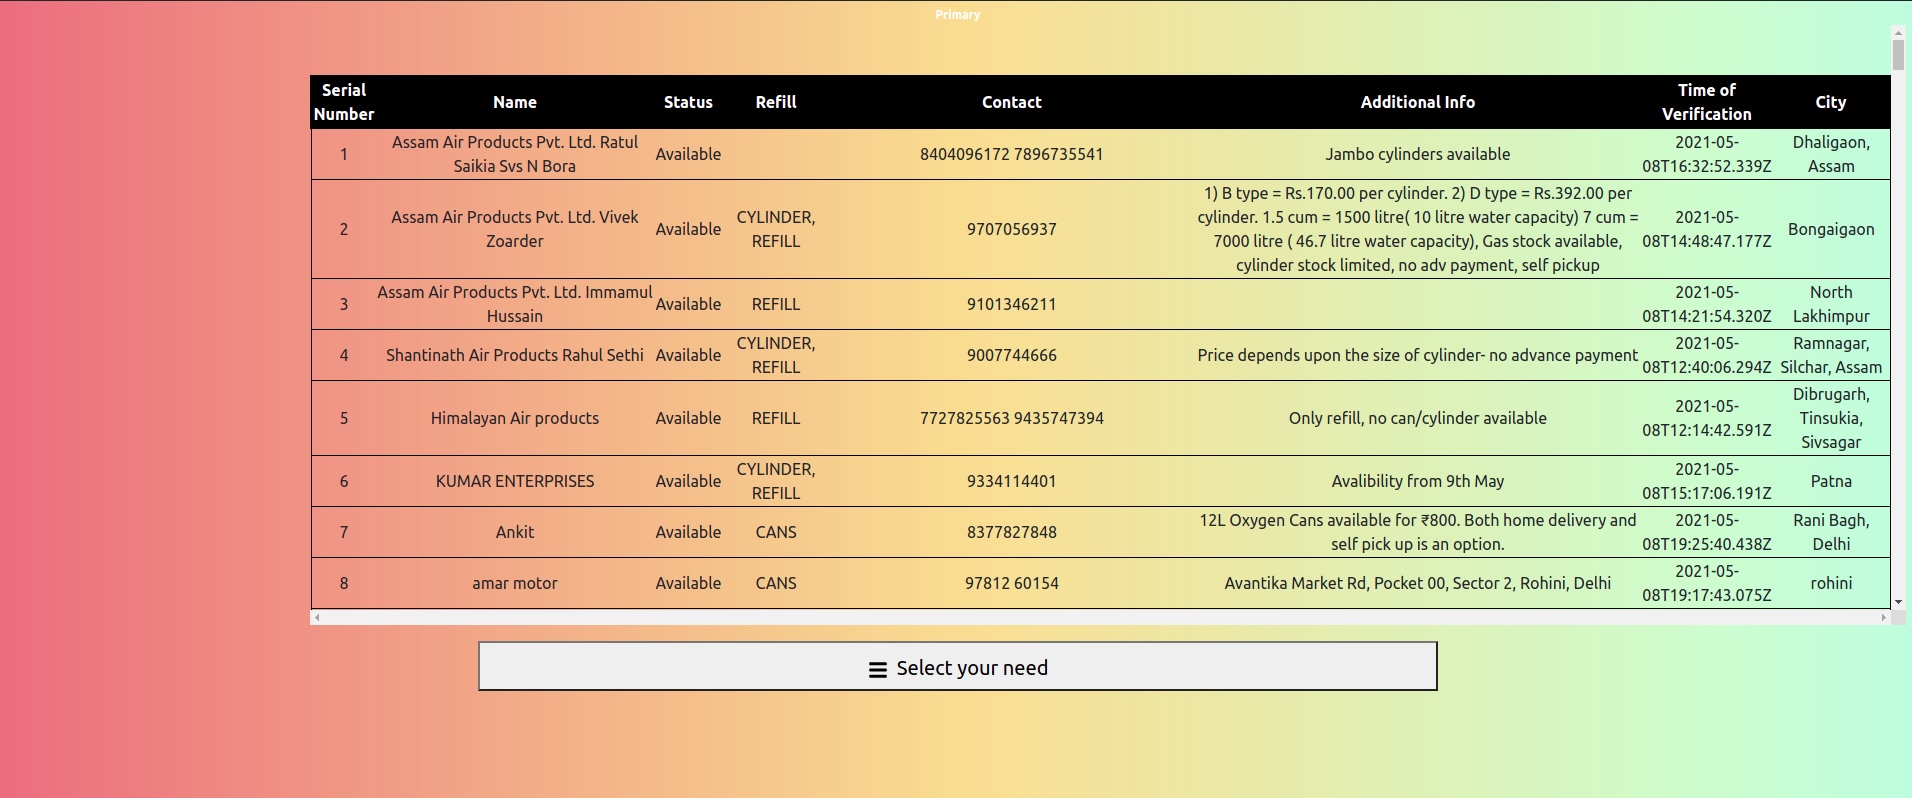Image resolution: width=1912 pixels, height=798 pixels.
Task: Click contact 8404096172 7896735541
Action: tap(1011, 154)
